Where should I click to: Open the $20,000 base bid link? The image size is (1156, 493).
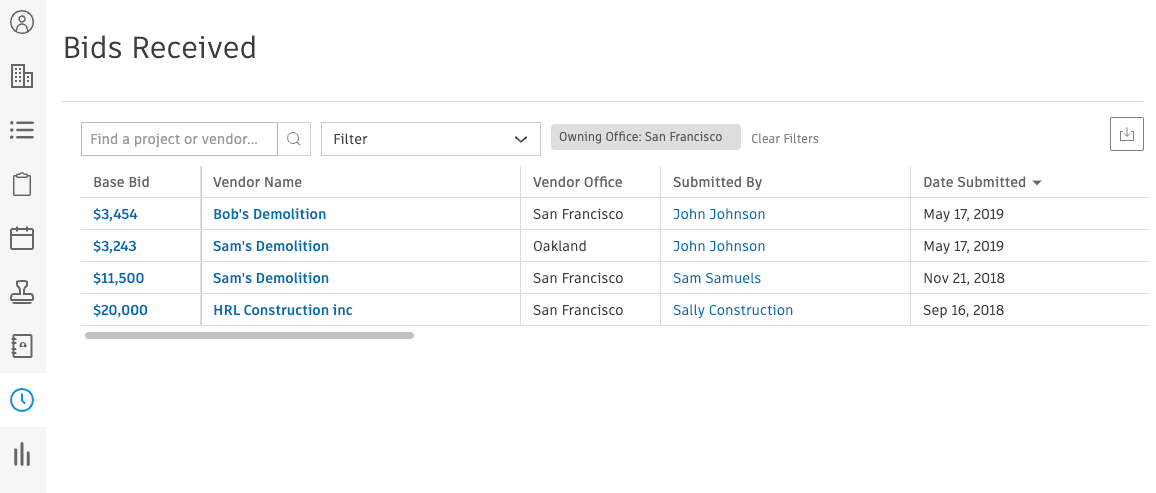(120, 310)
